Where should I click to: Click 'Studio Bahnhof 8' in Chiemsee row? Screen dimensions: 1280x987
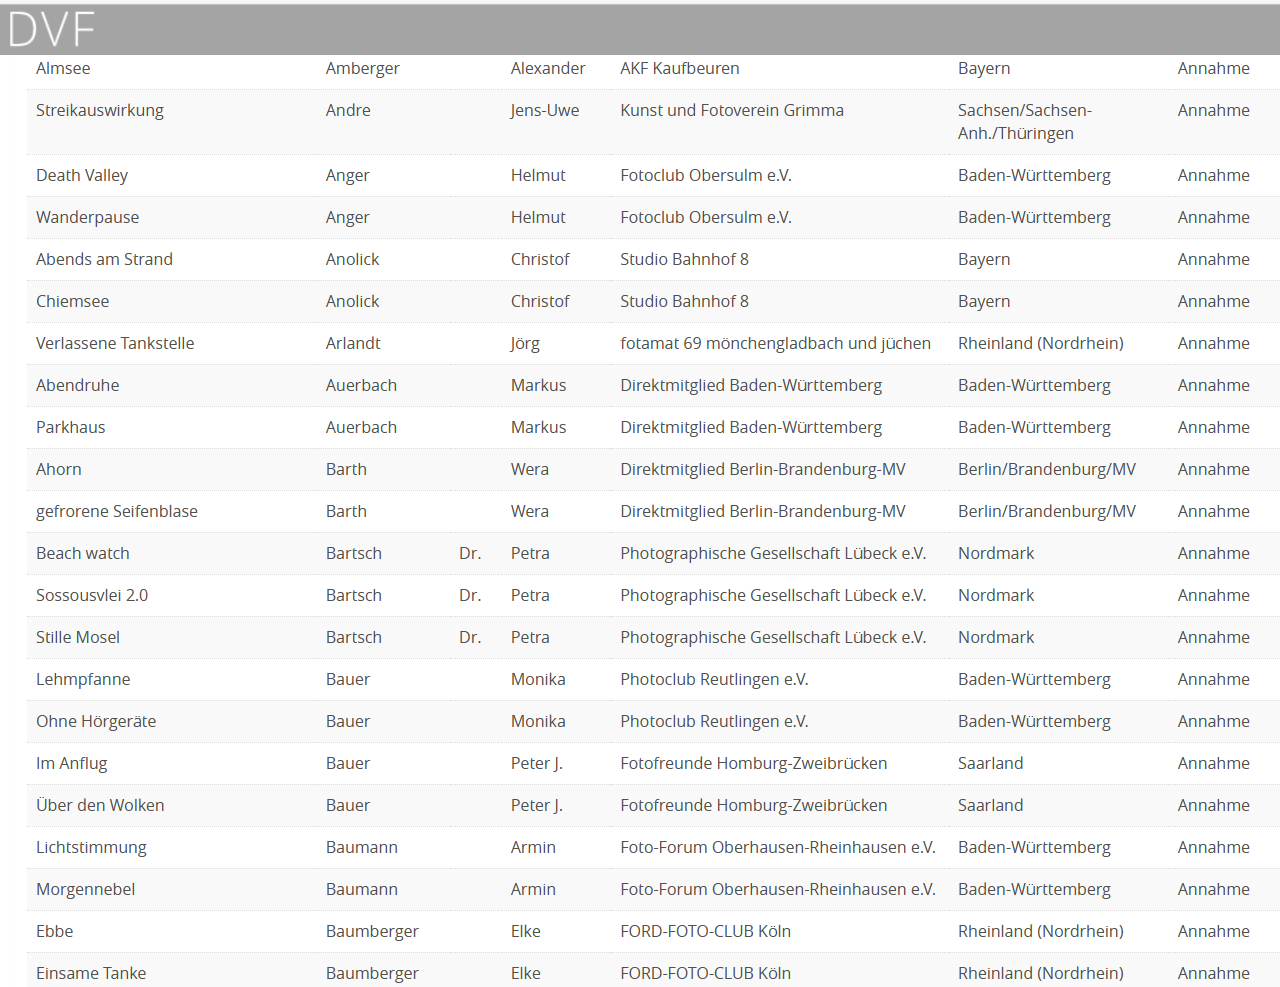(684, 301)
